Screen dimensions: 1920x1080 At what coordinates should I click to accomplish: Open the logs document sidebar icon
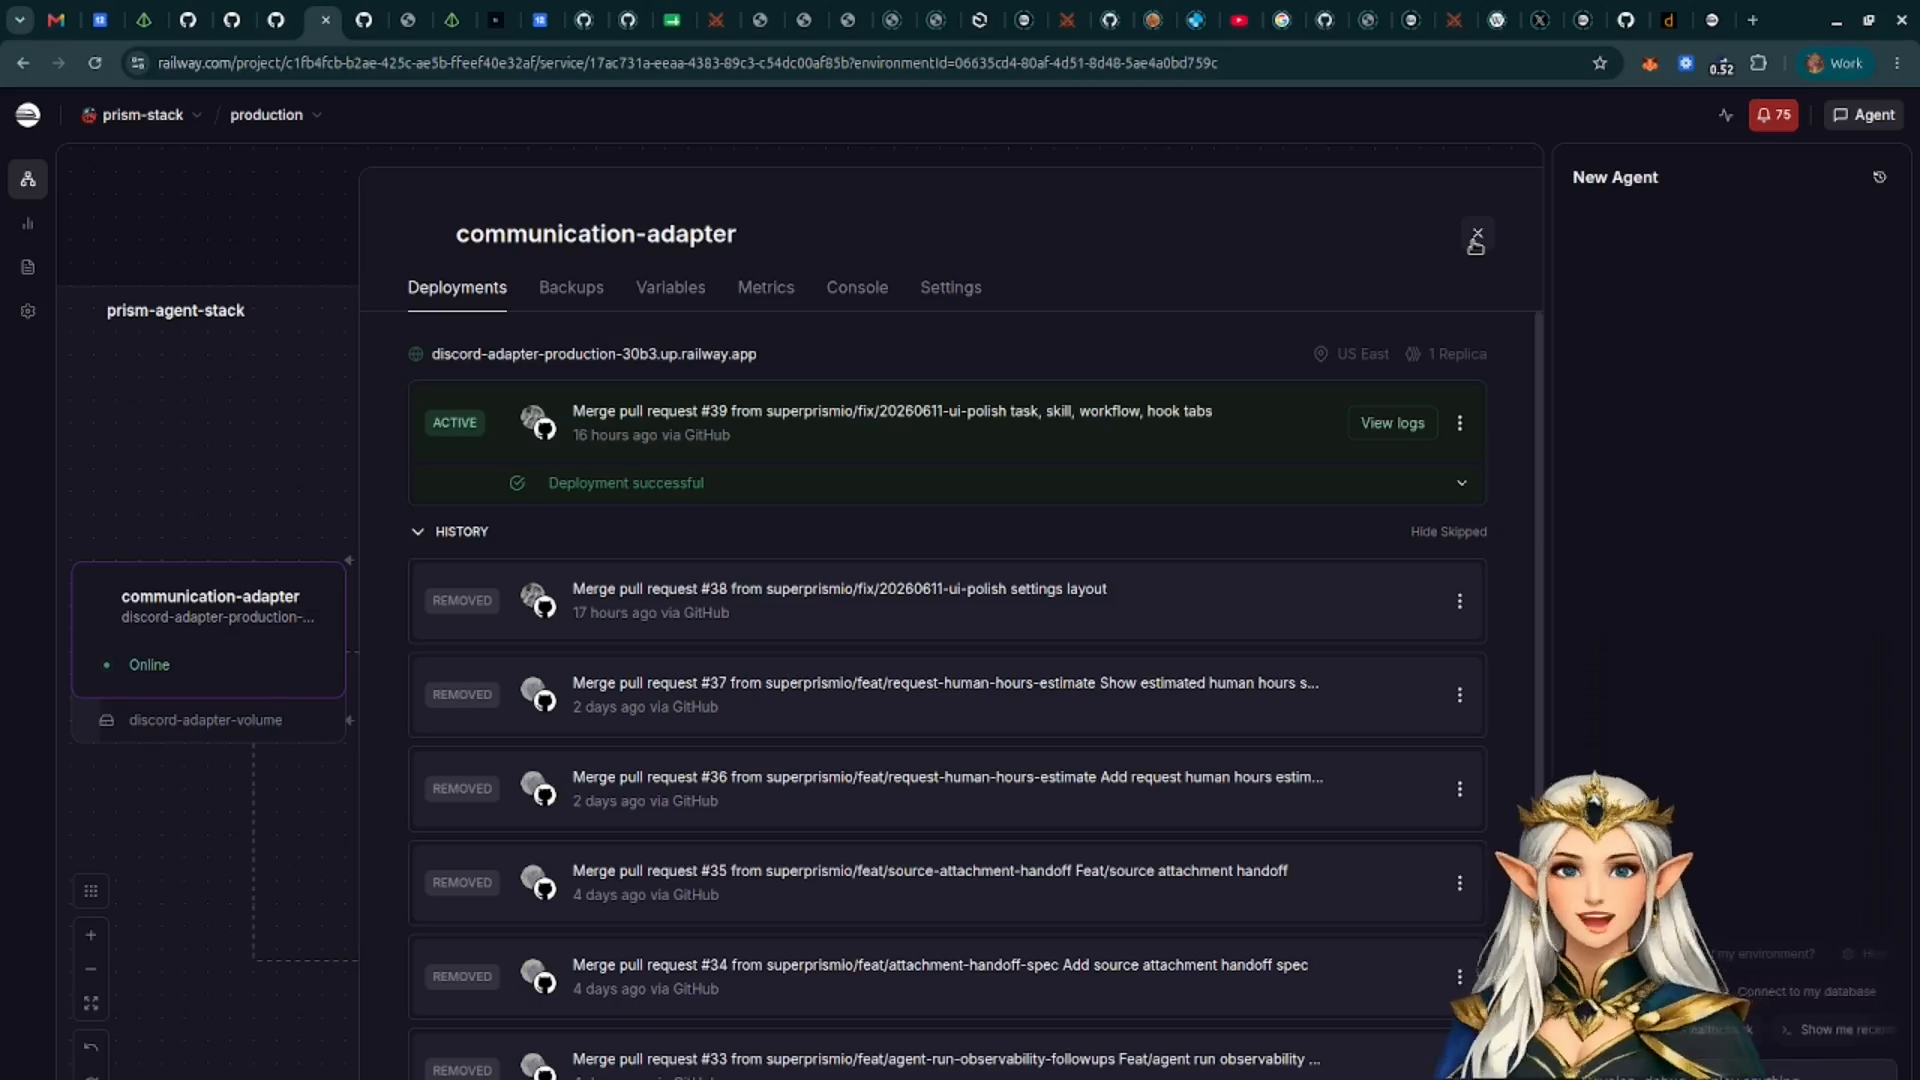[x=28, y=267]
